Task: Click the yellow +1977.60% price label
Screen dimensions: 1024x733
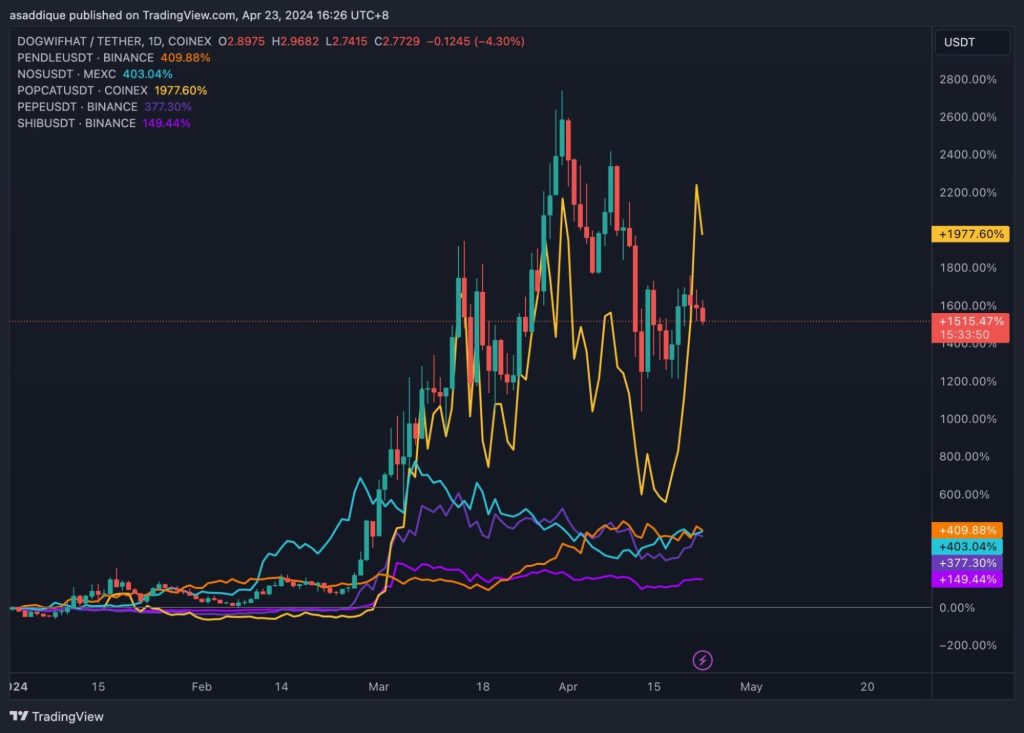Action: coord(969,234)
